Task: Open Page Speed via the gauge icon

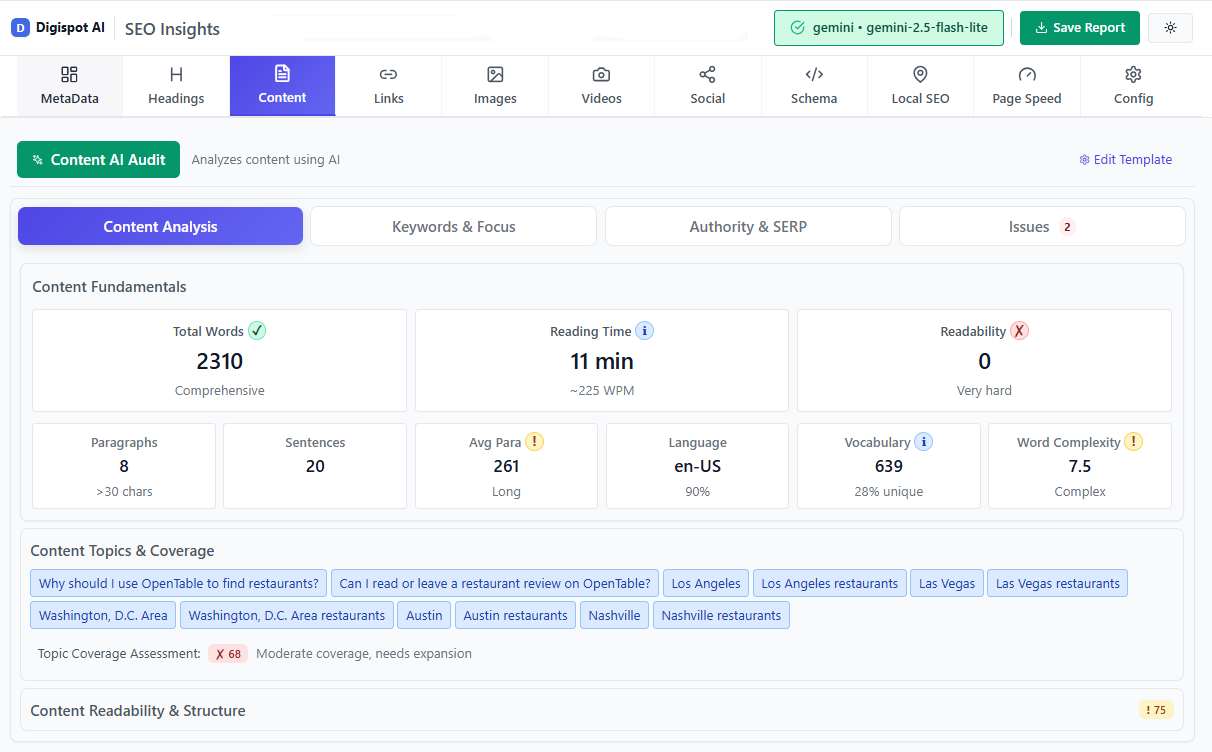Action: click(1026, 74)
